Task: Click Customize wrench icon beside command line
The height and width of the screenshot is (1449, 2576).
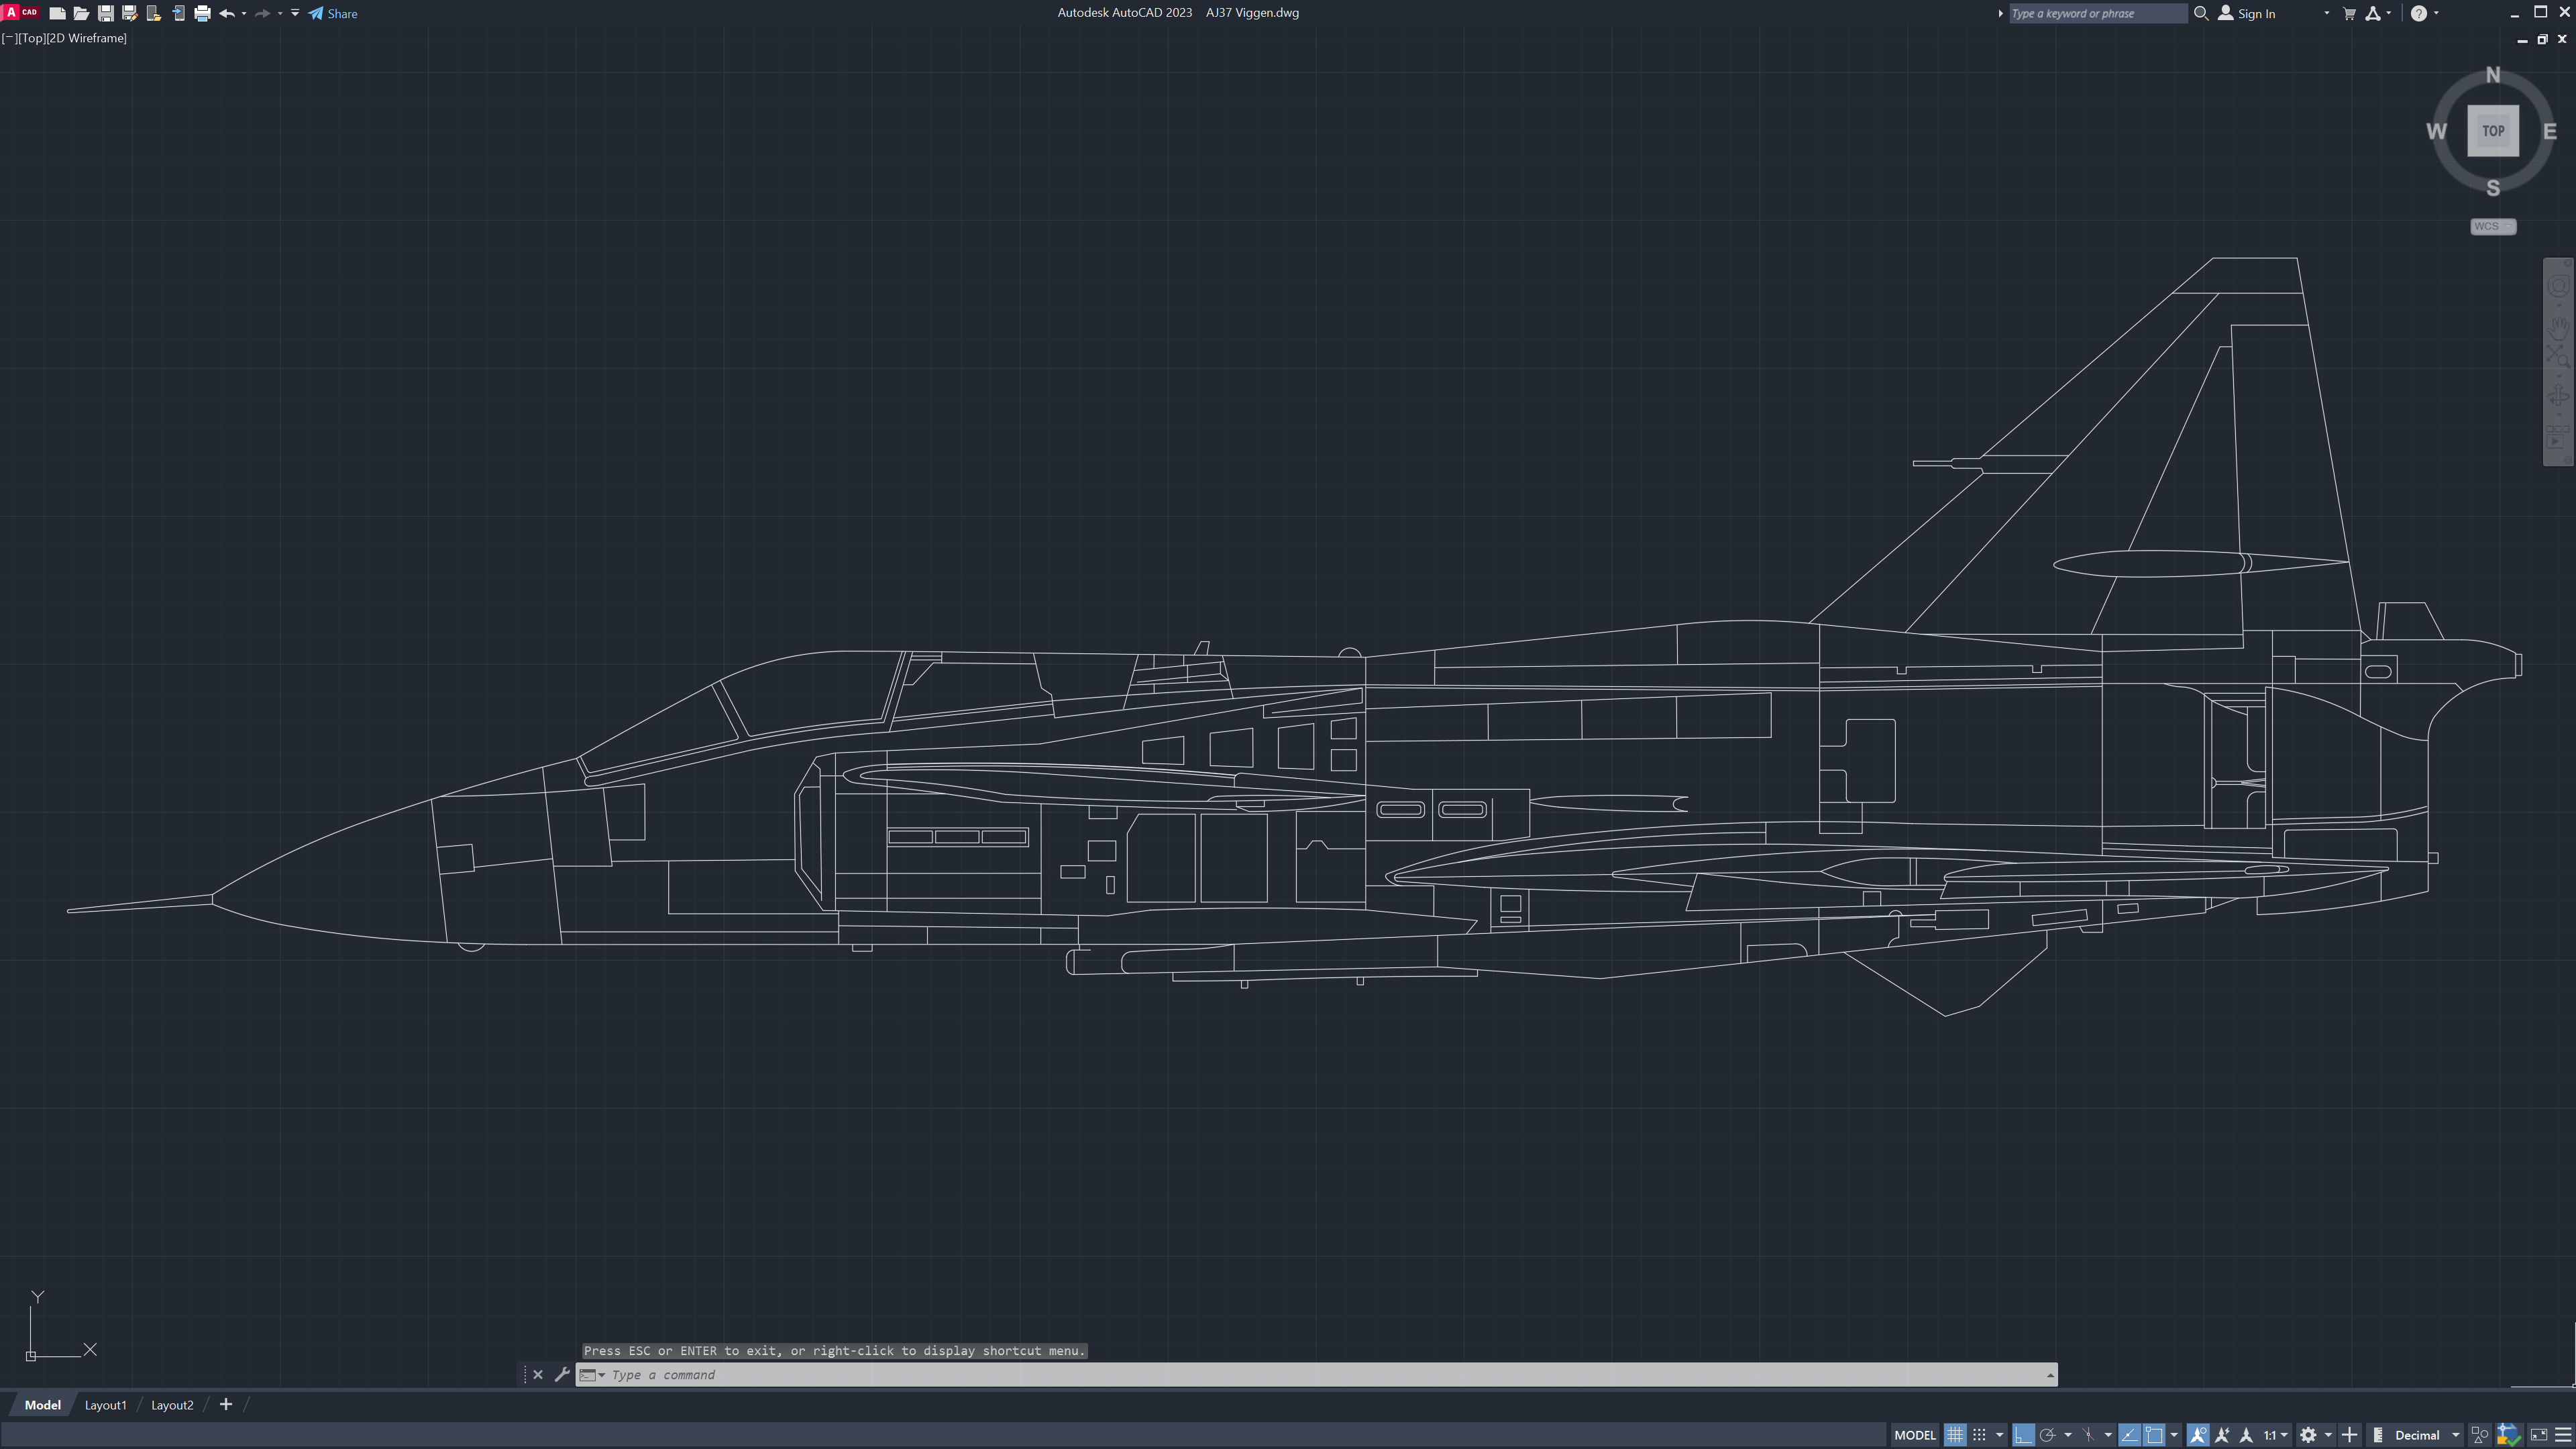Action: pyautogui.click(x=562, y=1375)
